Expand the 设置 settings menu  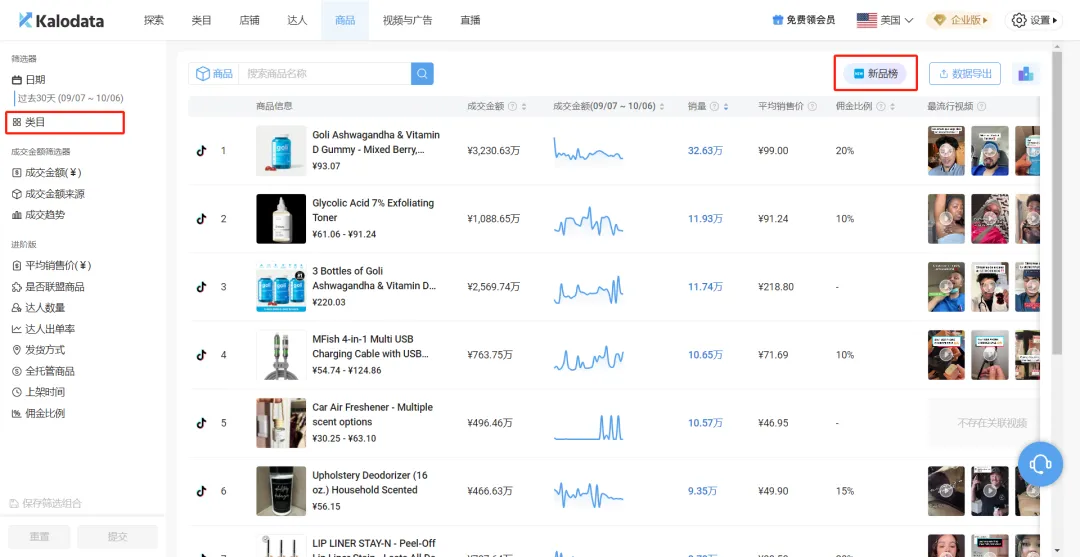coord(1033,20)
